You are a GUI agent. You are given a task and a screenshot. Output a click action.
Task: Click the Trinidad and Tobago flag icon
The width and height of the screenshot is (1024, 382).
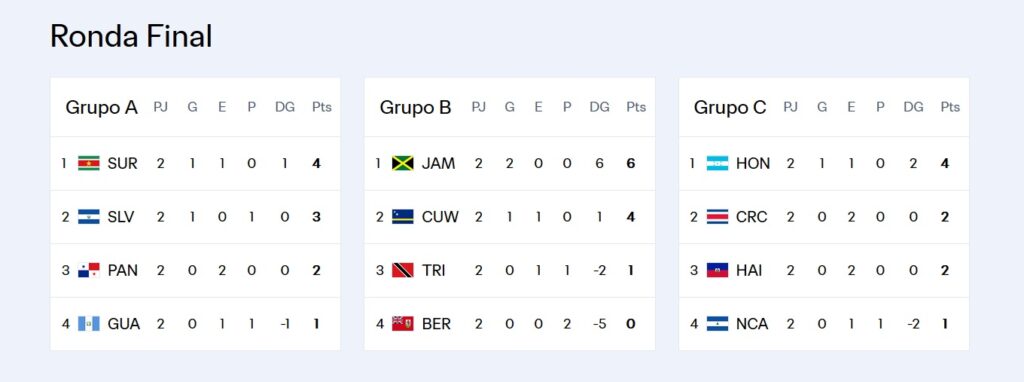(403, 270)
